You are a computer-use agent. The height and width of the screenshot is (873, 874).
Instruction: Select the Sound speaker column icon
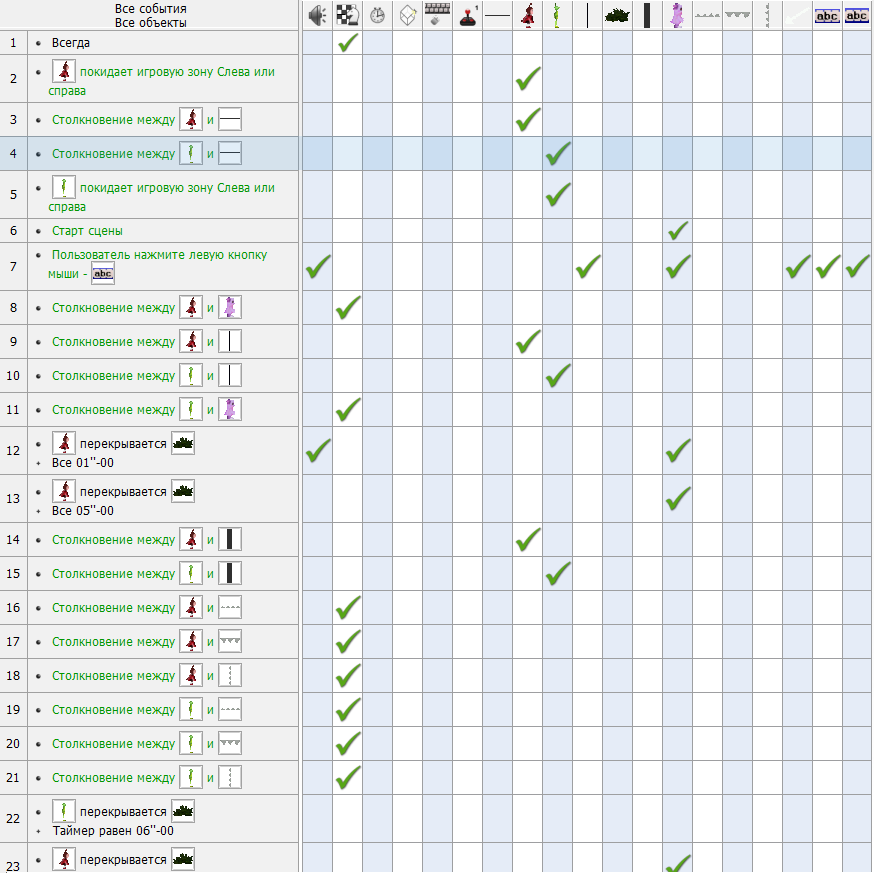pyautogui.click(x=317, y=15)
